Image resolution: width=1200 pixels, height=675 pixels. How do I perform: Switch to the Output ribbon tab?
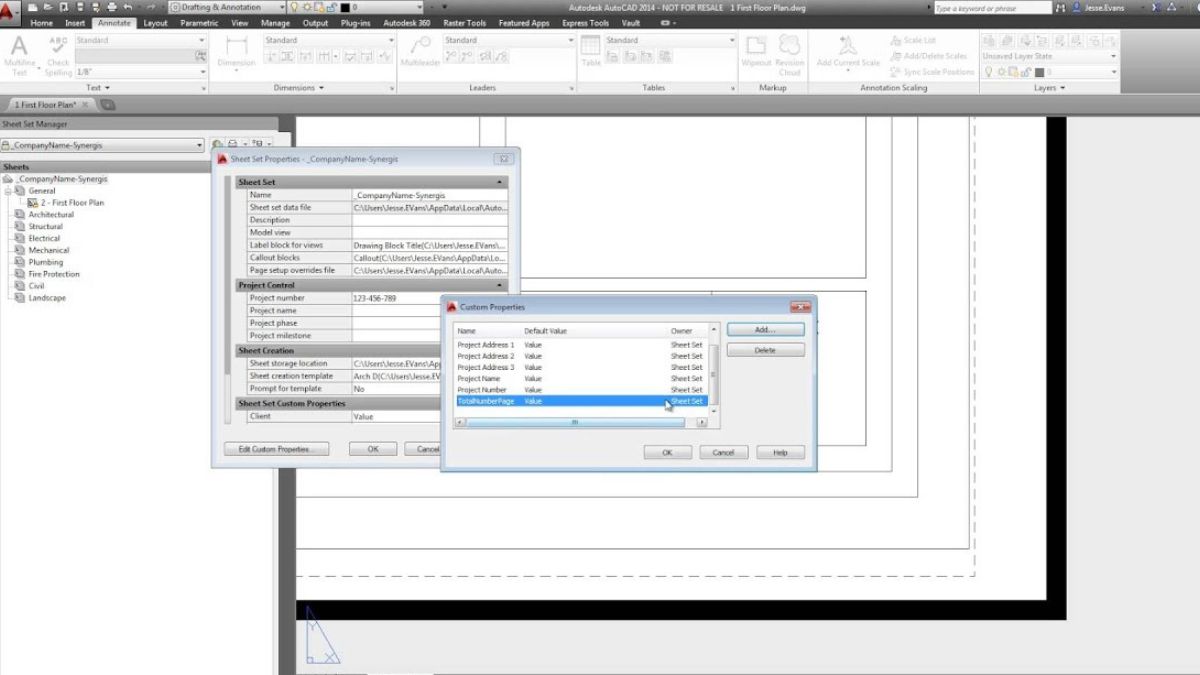pyautogui.click(x=315, y=23)
